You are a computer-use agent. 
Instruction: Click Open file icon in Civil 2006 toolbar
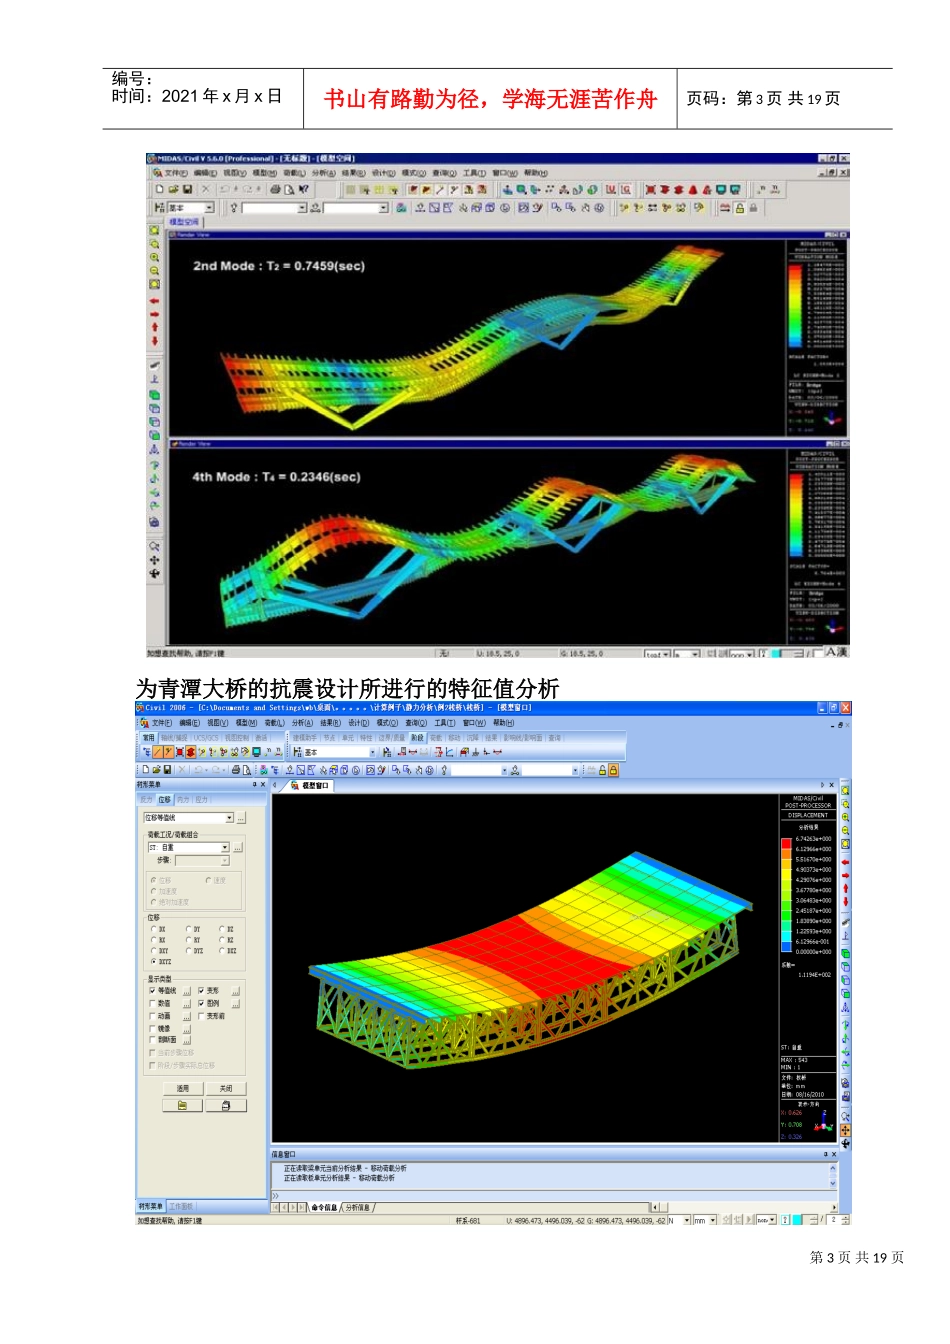click(x=156, y=769)
